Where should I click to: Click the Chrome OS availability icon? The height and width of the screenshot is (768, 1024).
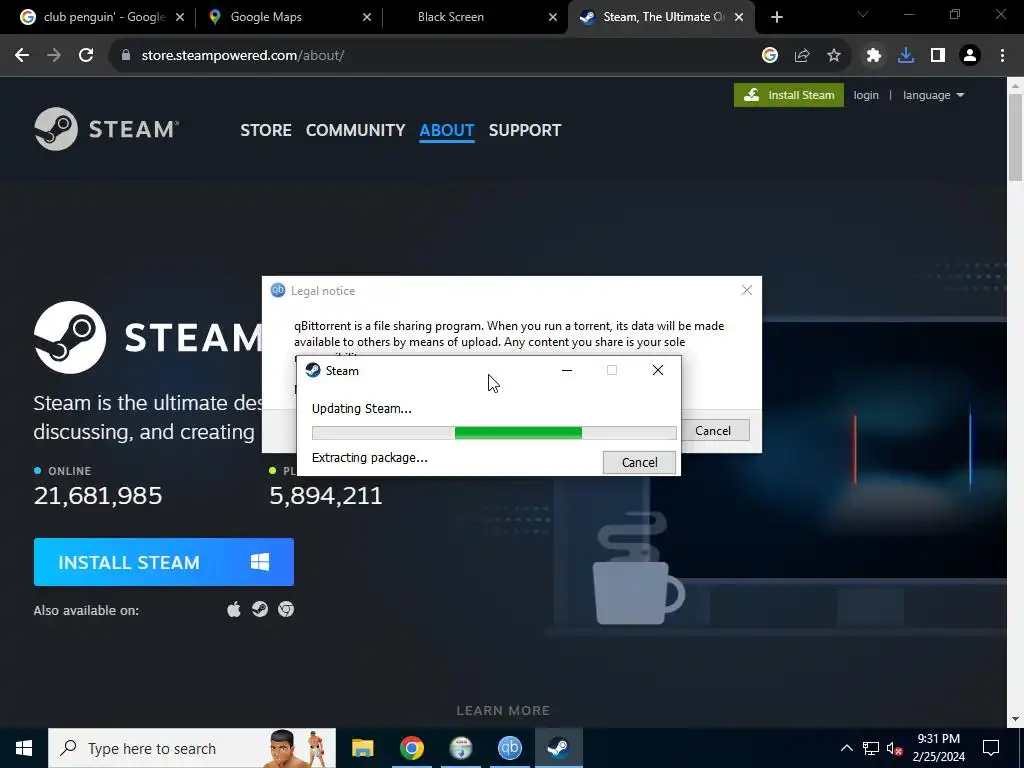286,609
